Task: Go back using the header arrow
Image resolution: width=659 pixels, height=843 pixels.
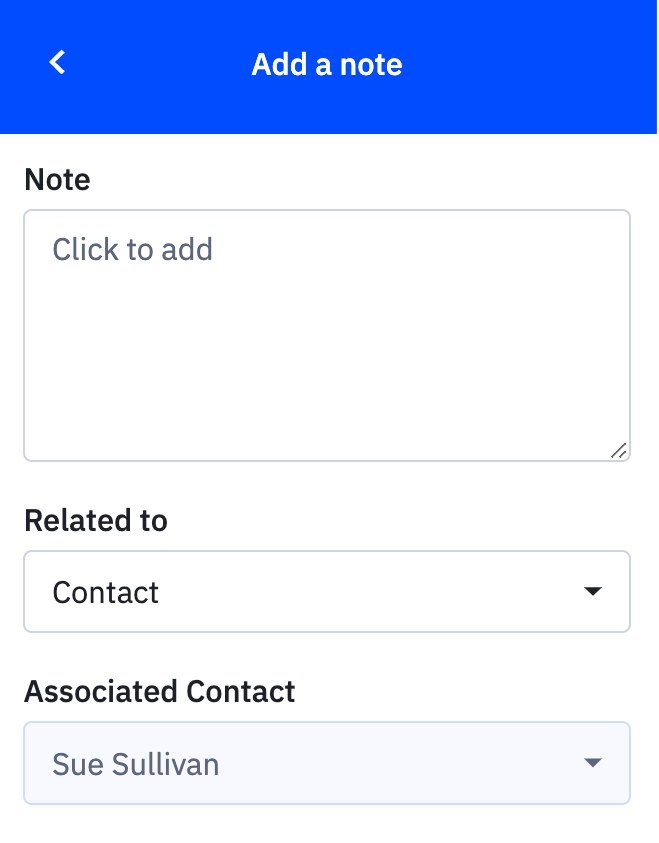Action: (x=58, y=63)
